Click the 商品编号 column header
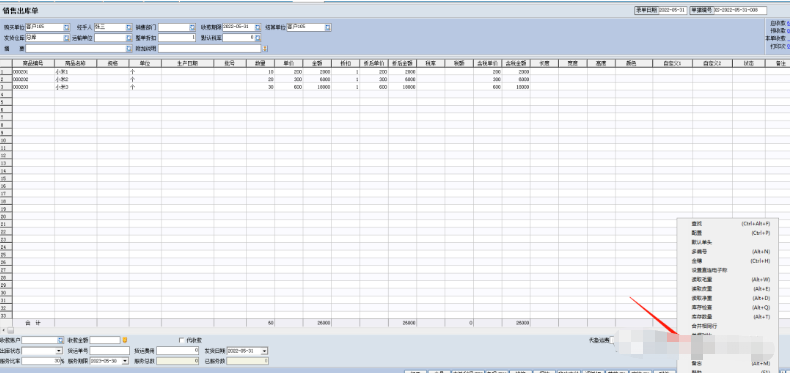The image size is (804, 373). pos(33,64)
